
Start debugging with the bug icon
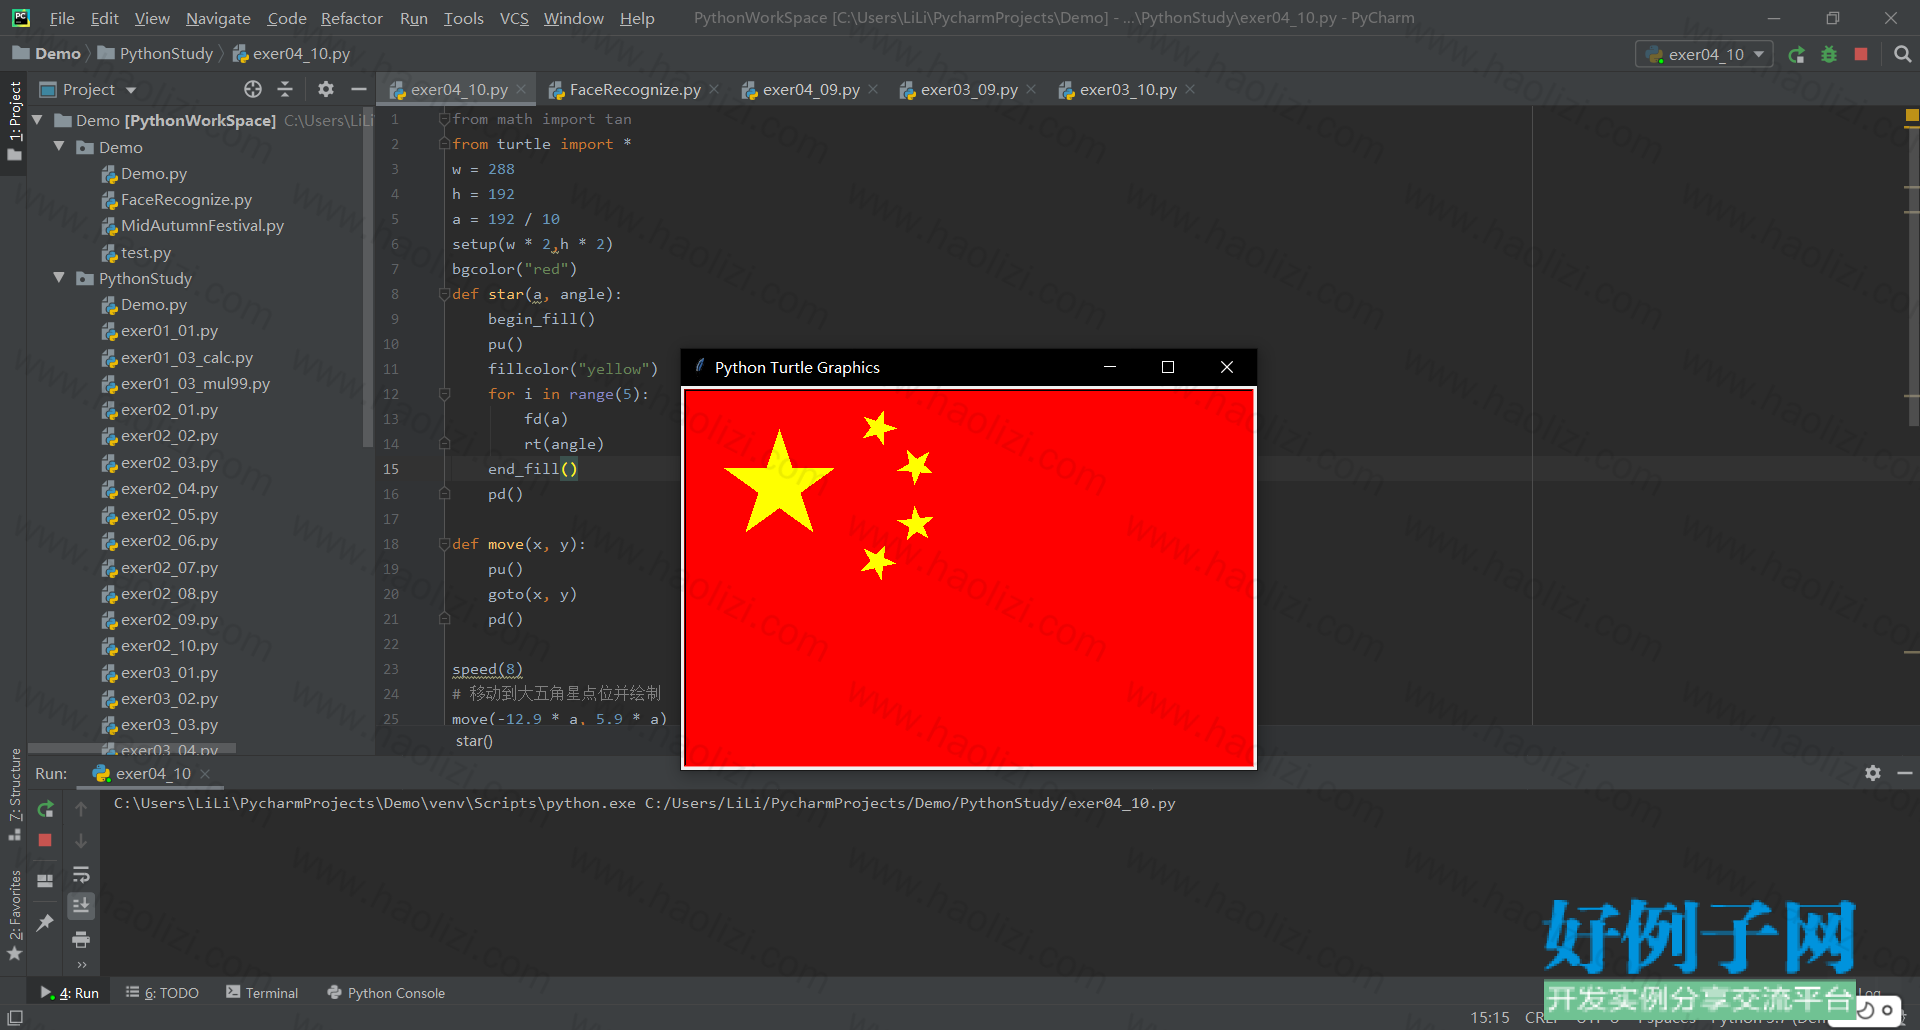click(x=1829, y=55)
